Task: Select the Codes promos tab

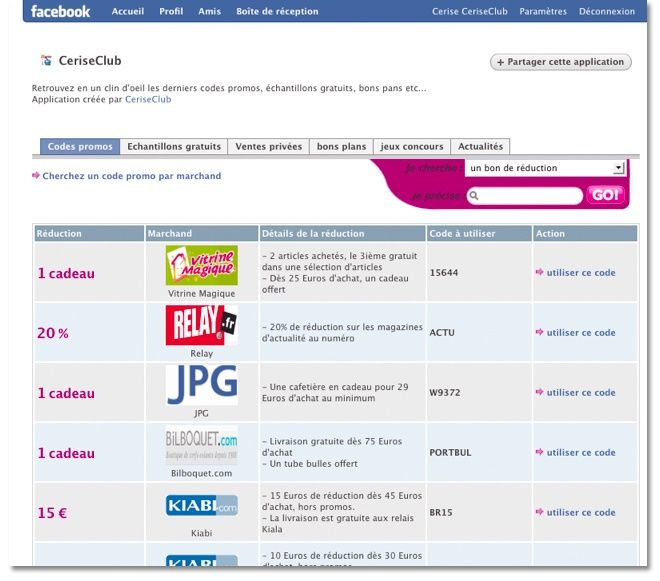Action: [x=80, y=147]
